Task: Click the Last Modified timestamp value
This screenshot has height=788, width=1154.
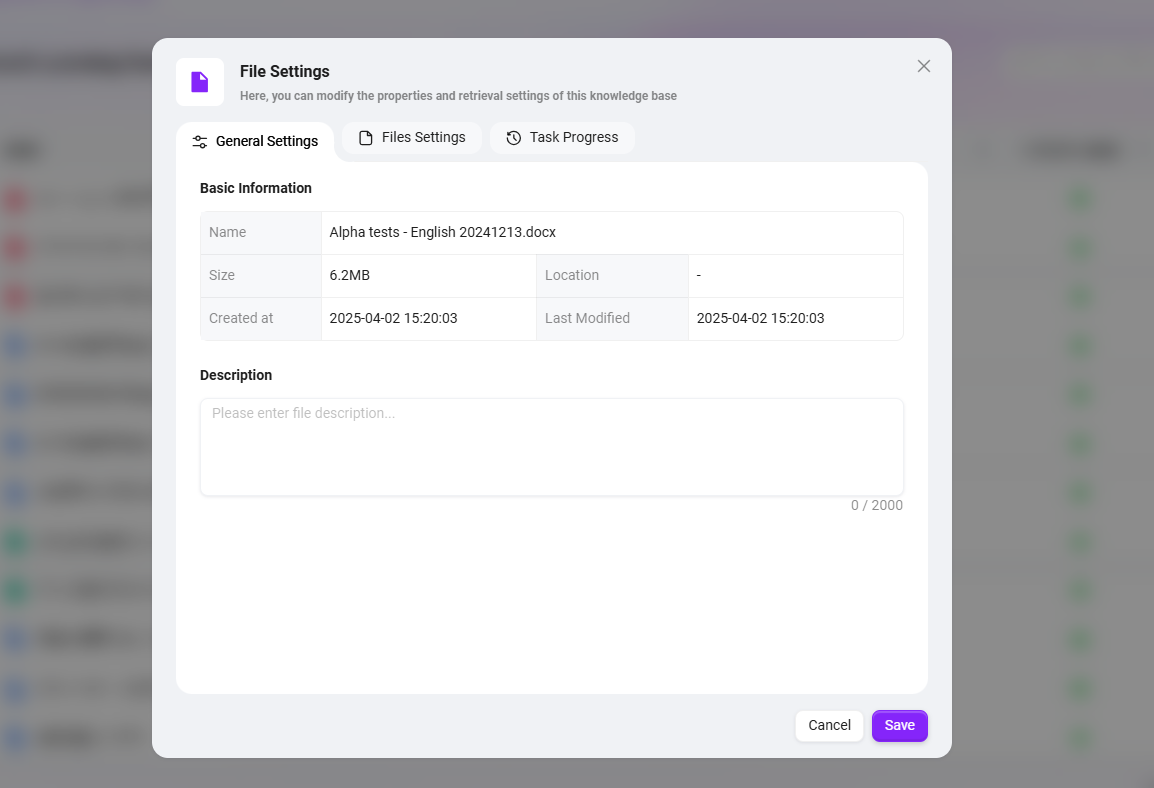Action: point(760,318)
